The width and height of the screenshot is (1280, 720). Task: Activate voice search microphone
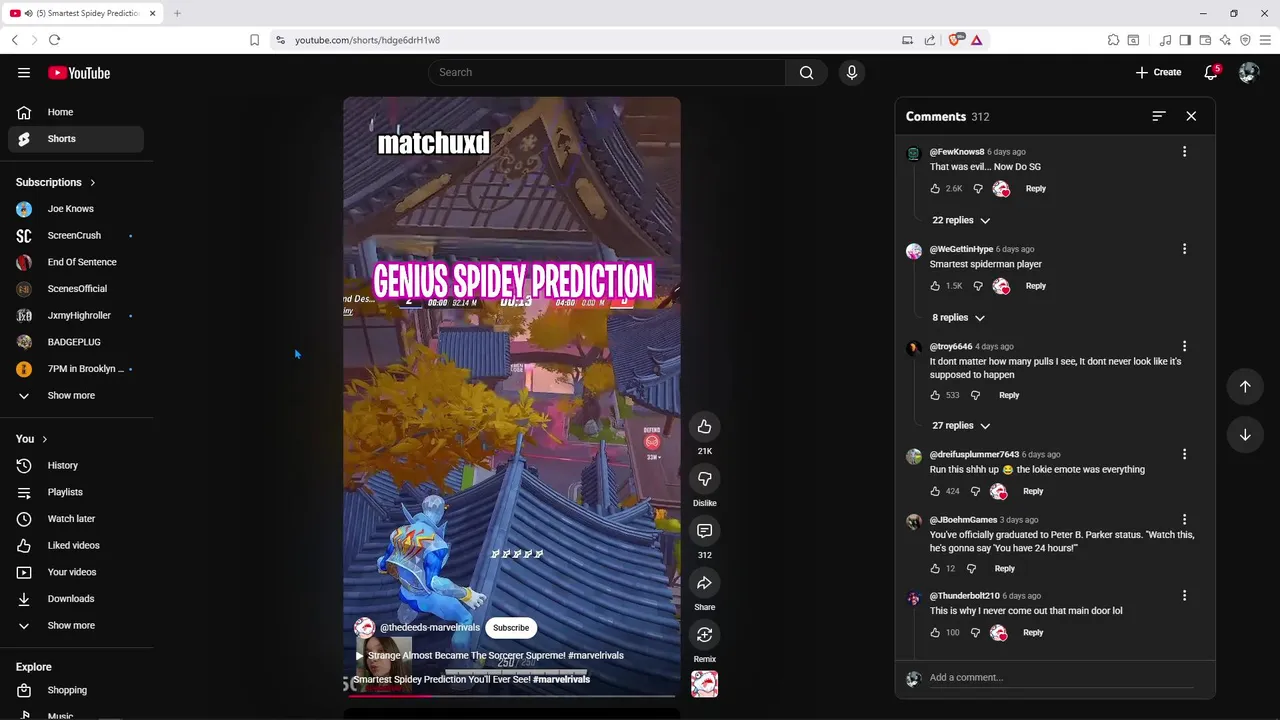click(852, 72)
